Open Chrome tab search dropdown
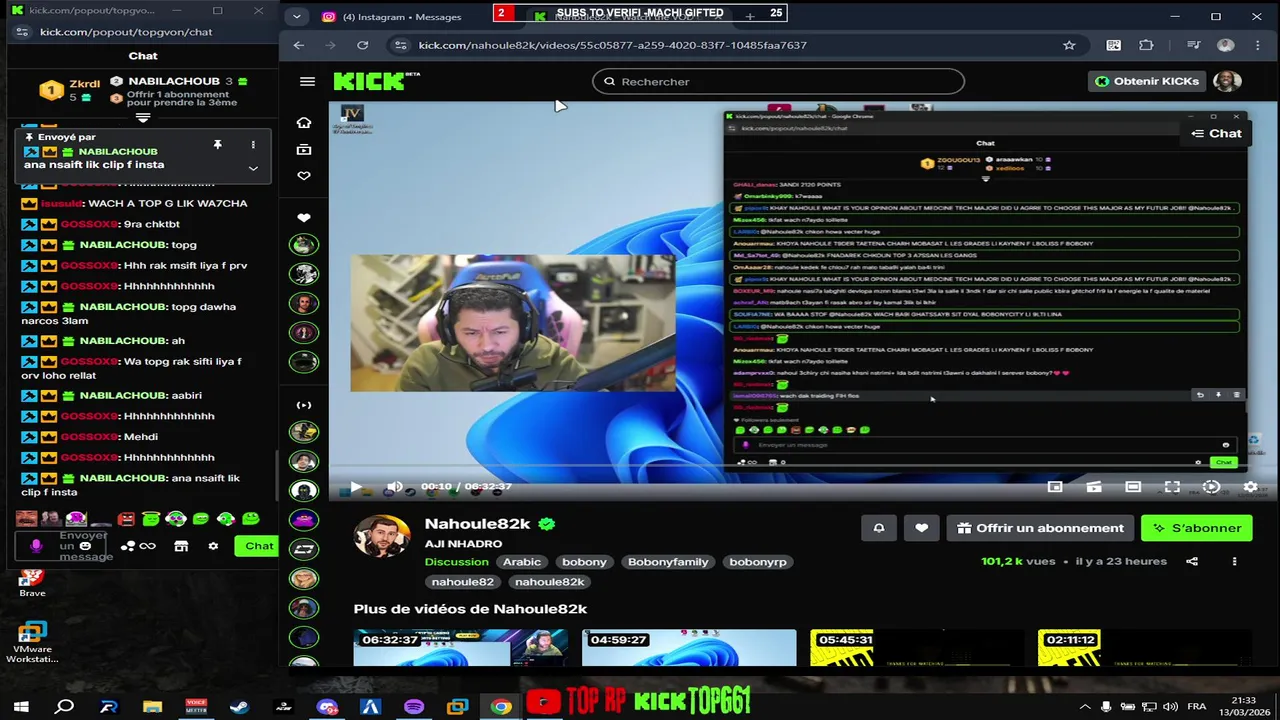The height and width of the screenshot is (720, 1280). (296, 17)
